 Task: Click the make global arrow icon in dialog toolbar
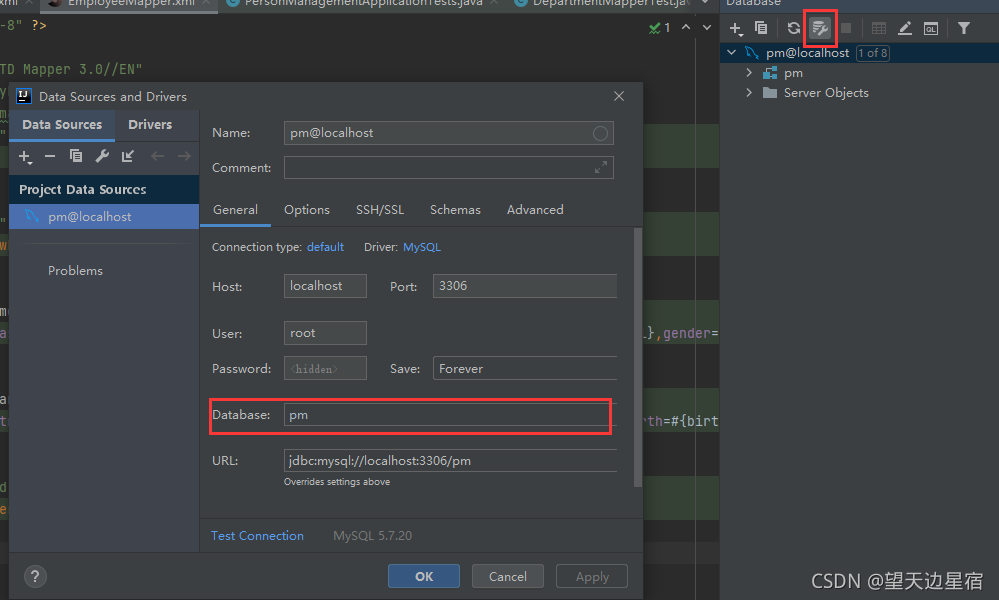pyautogui.click(x=128, y=156)
